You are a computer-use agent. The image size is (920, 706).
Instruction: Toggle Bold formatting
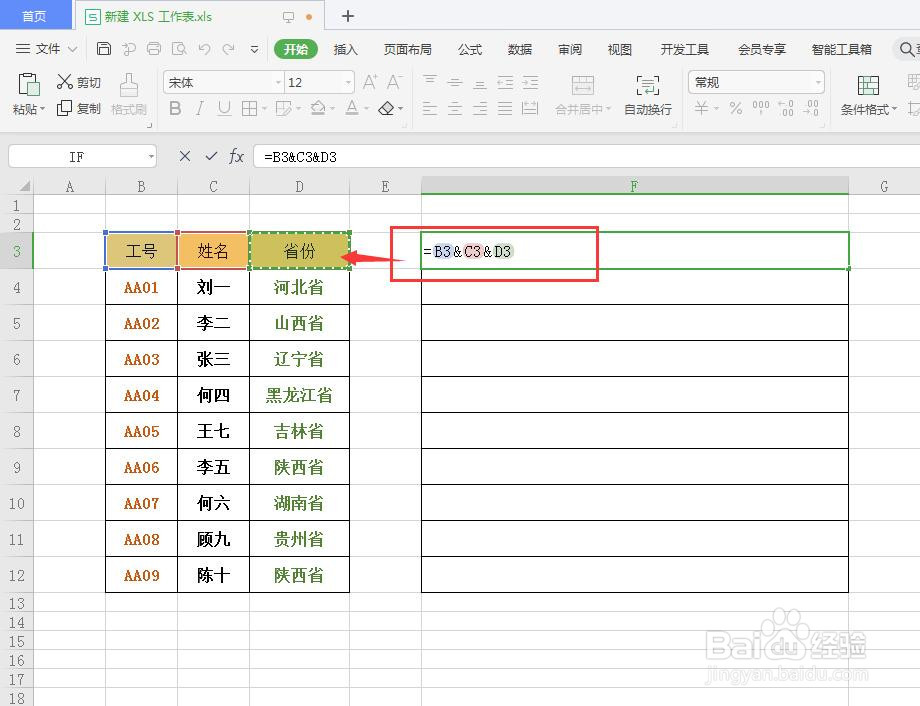tap(175, 108)
